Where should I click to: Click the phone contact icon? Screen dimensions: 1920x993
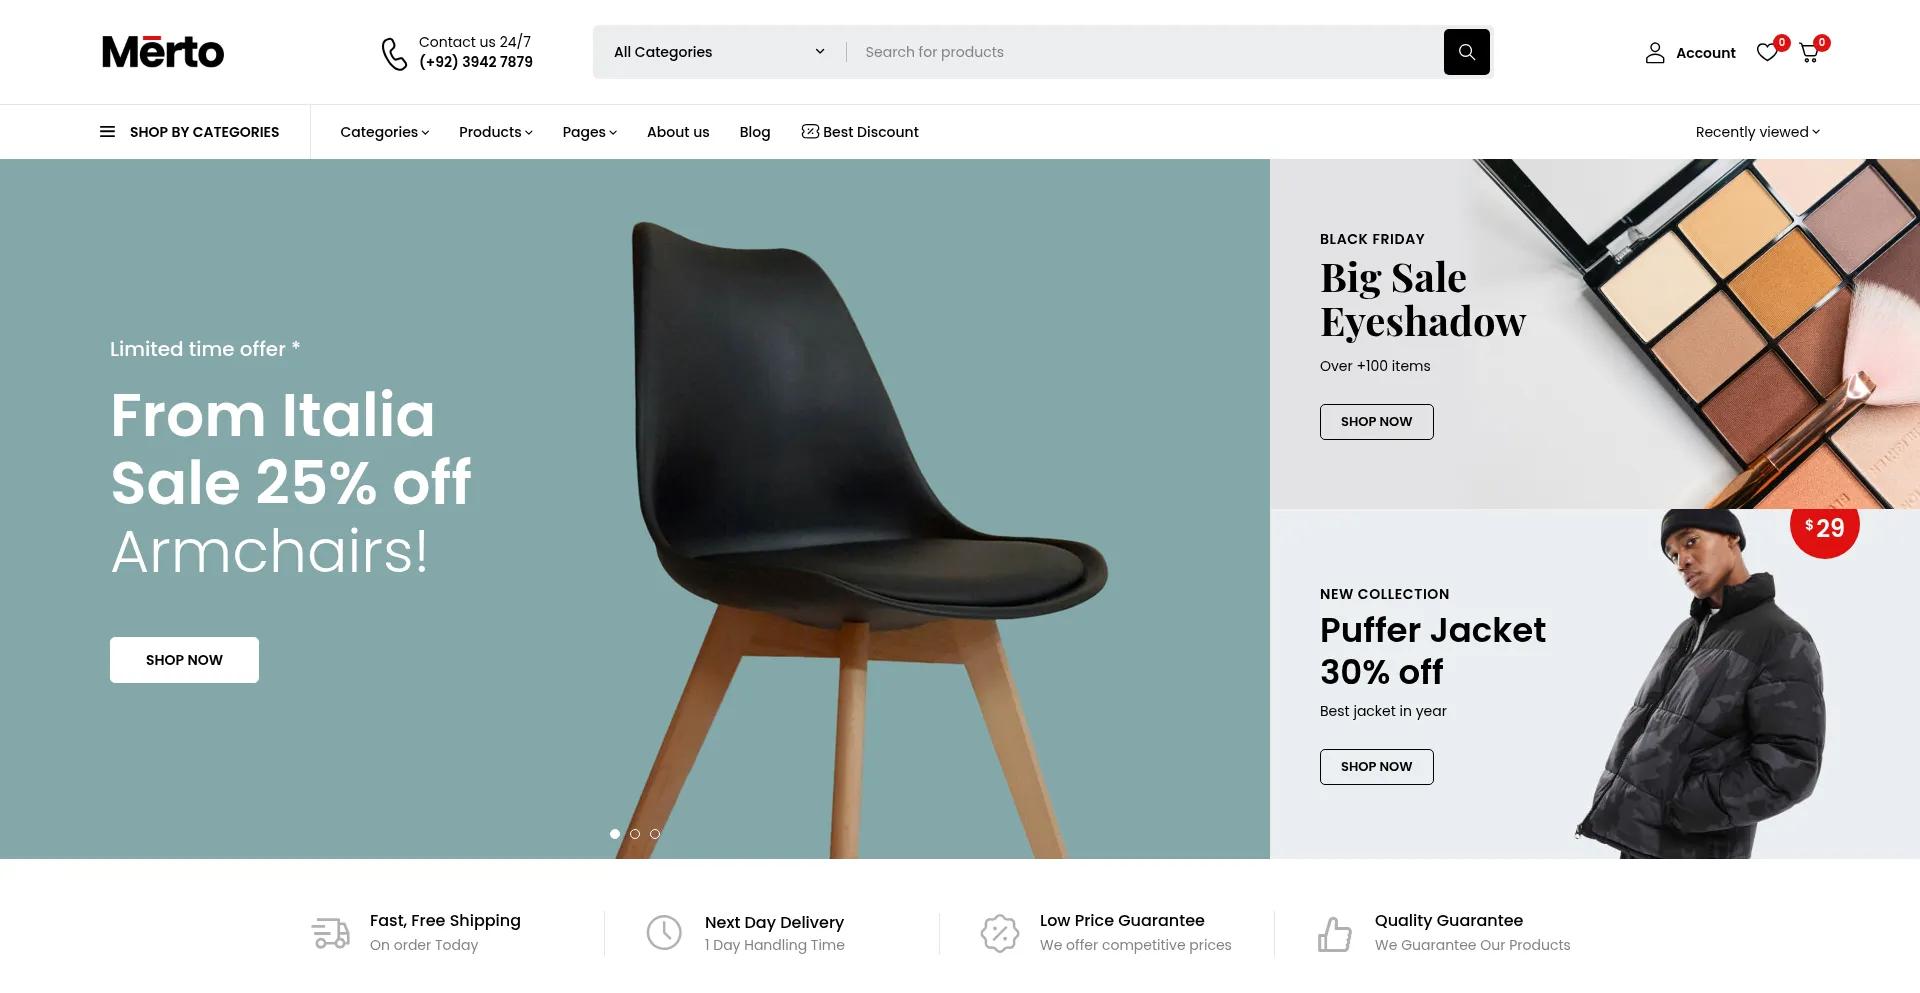coord(394,53)
